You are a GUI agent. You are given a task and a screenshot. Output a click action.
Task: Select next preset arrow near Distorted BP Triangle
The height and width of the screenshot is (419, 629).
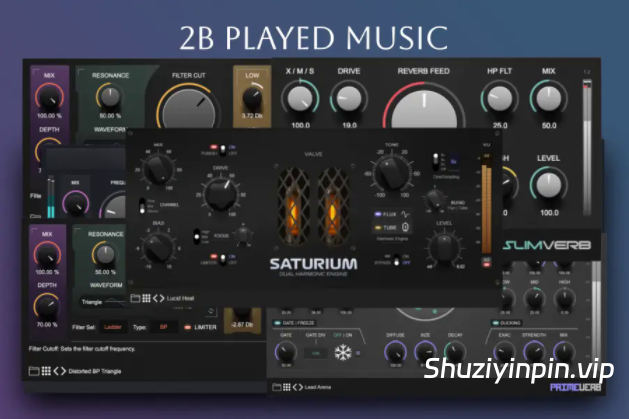point(63,371)
